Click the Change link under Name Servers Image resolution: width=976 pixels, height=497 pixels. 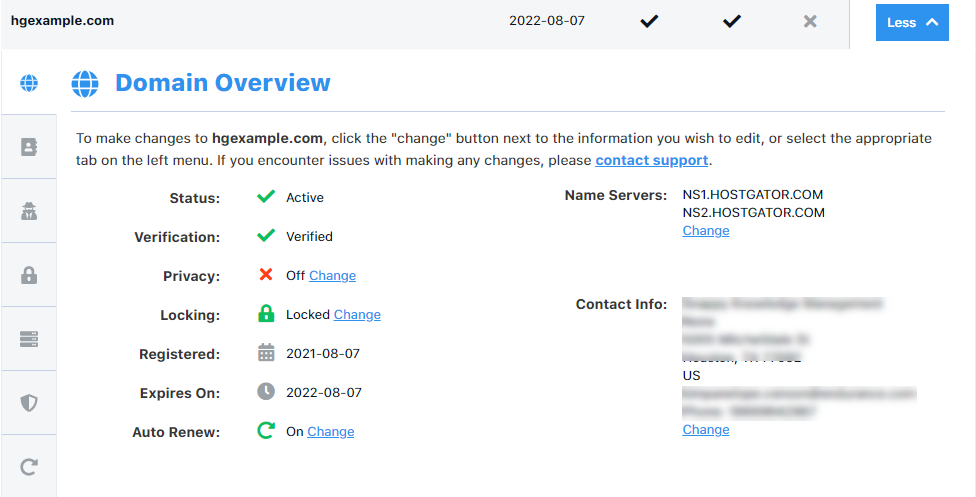point(706,230)
